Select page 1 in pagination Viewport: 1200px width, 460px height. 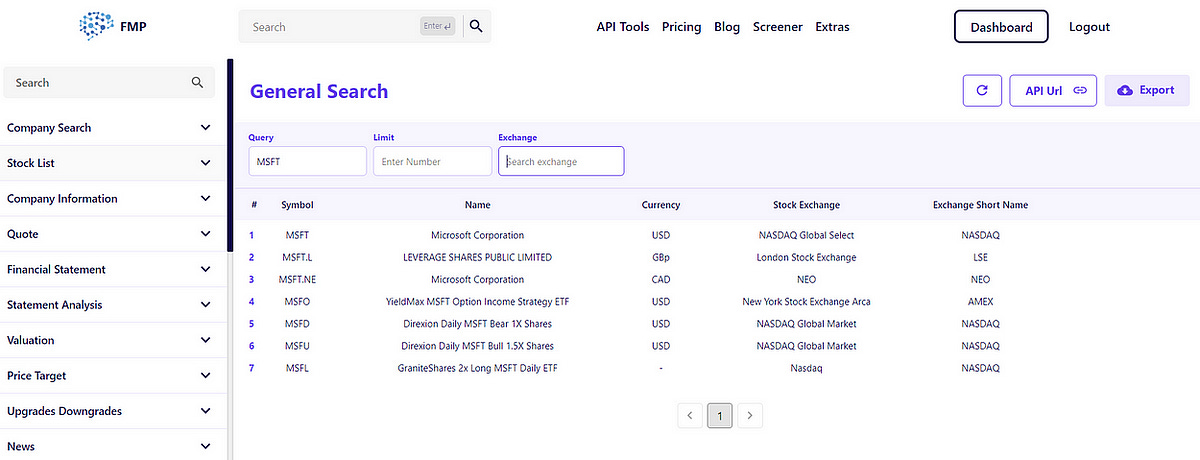point(720,415)
